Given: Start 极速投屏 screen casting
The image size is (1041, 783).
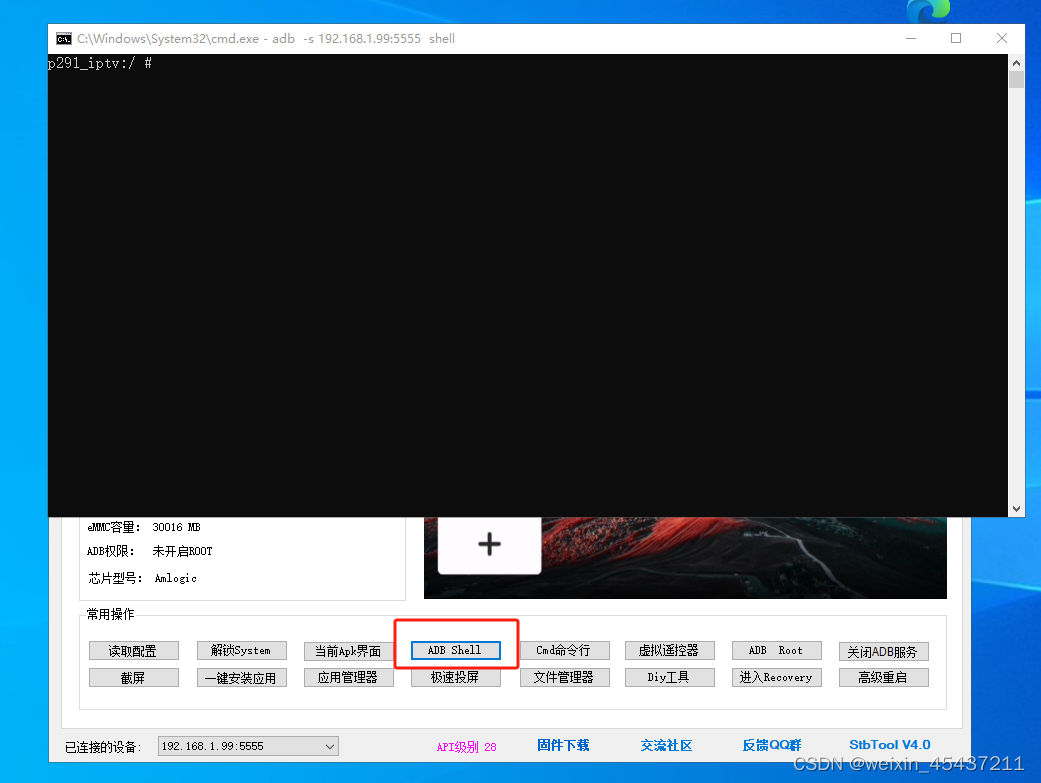Looking at the screenshot, I should coord(455,677).
